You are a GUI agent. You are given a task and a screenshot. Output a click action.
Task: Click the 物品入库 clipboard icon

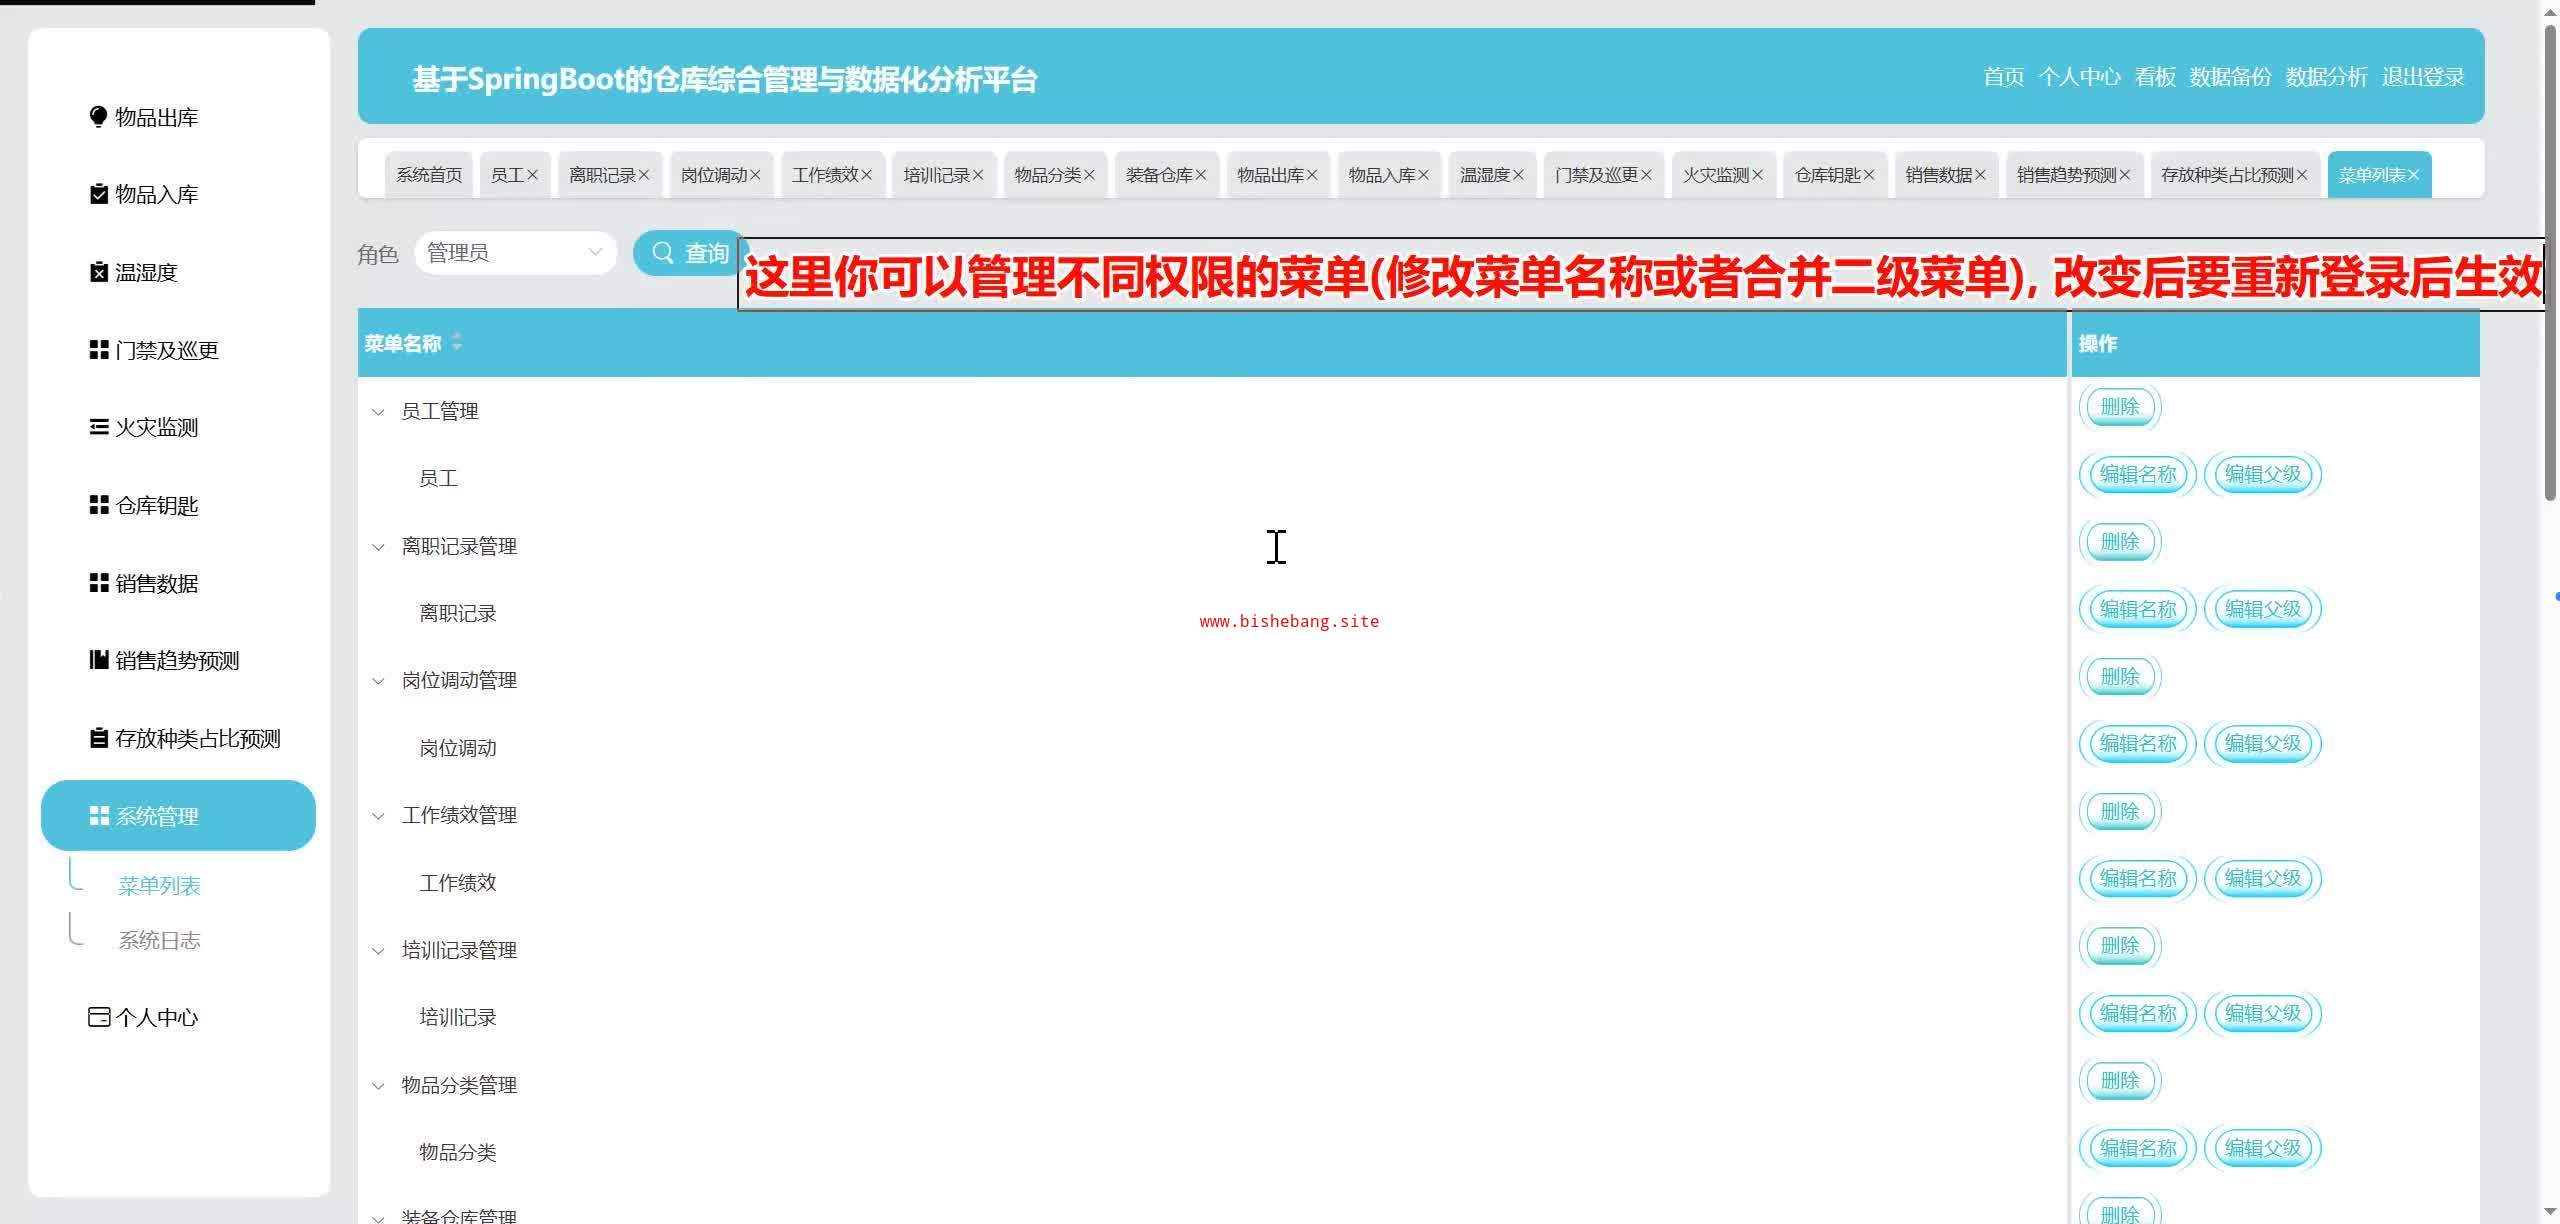coord(98,194)
